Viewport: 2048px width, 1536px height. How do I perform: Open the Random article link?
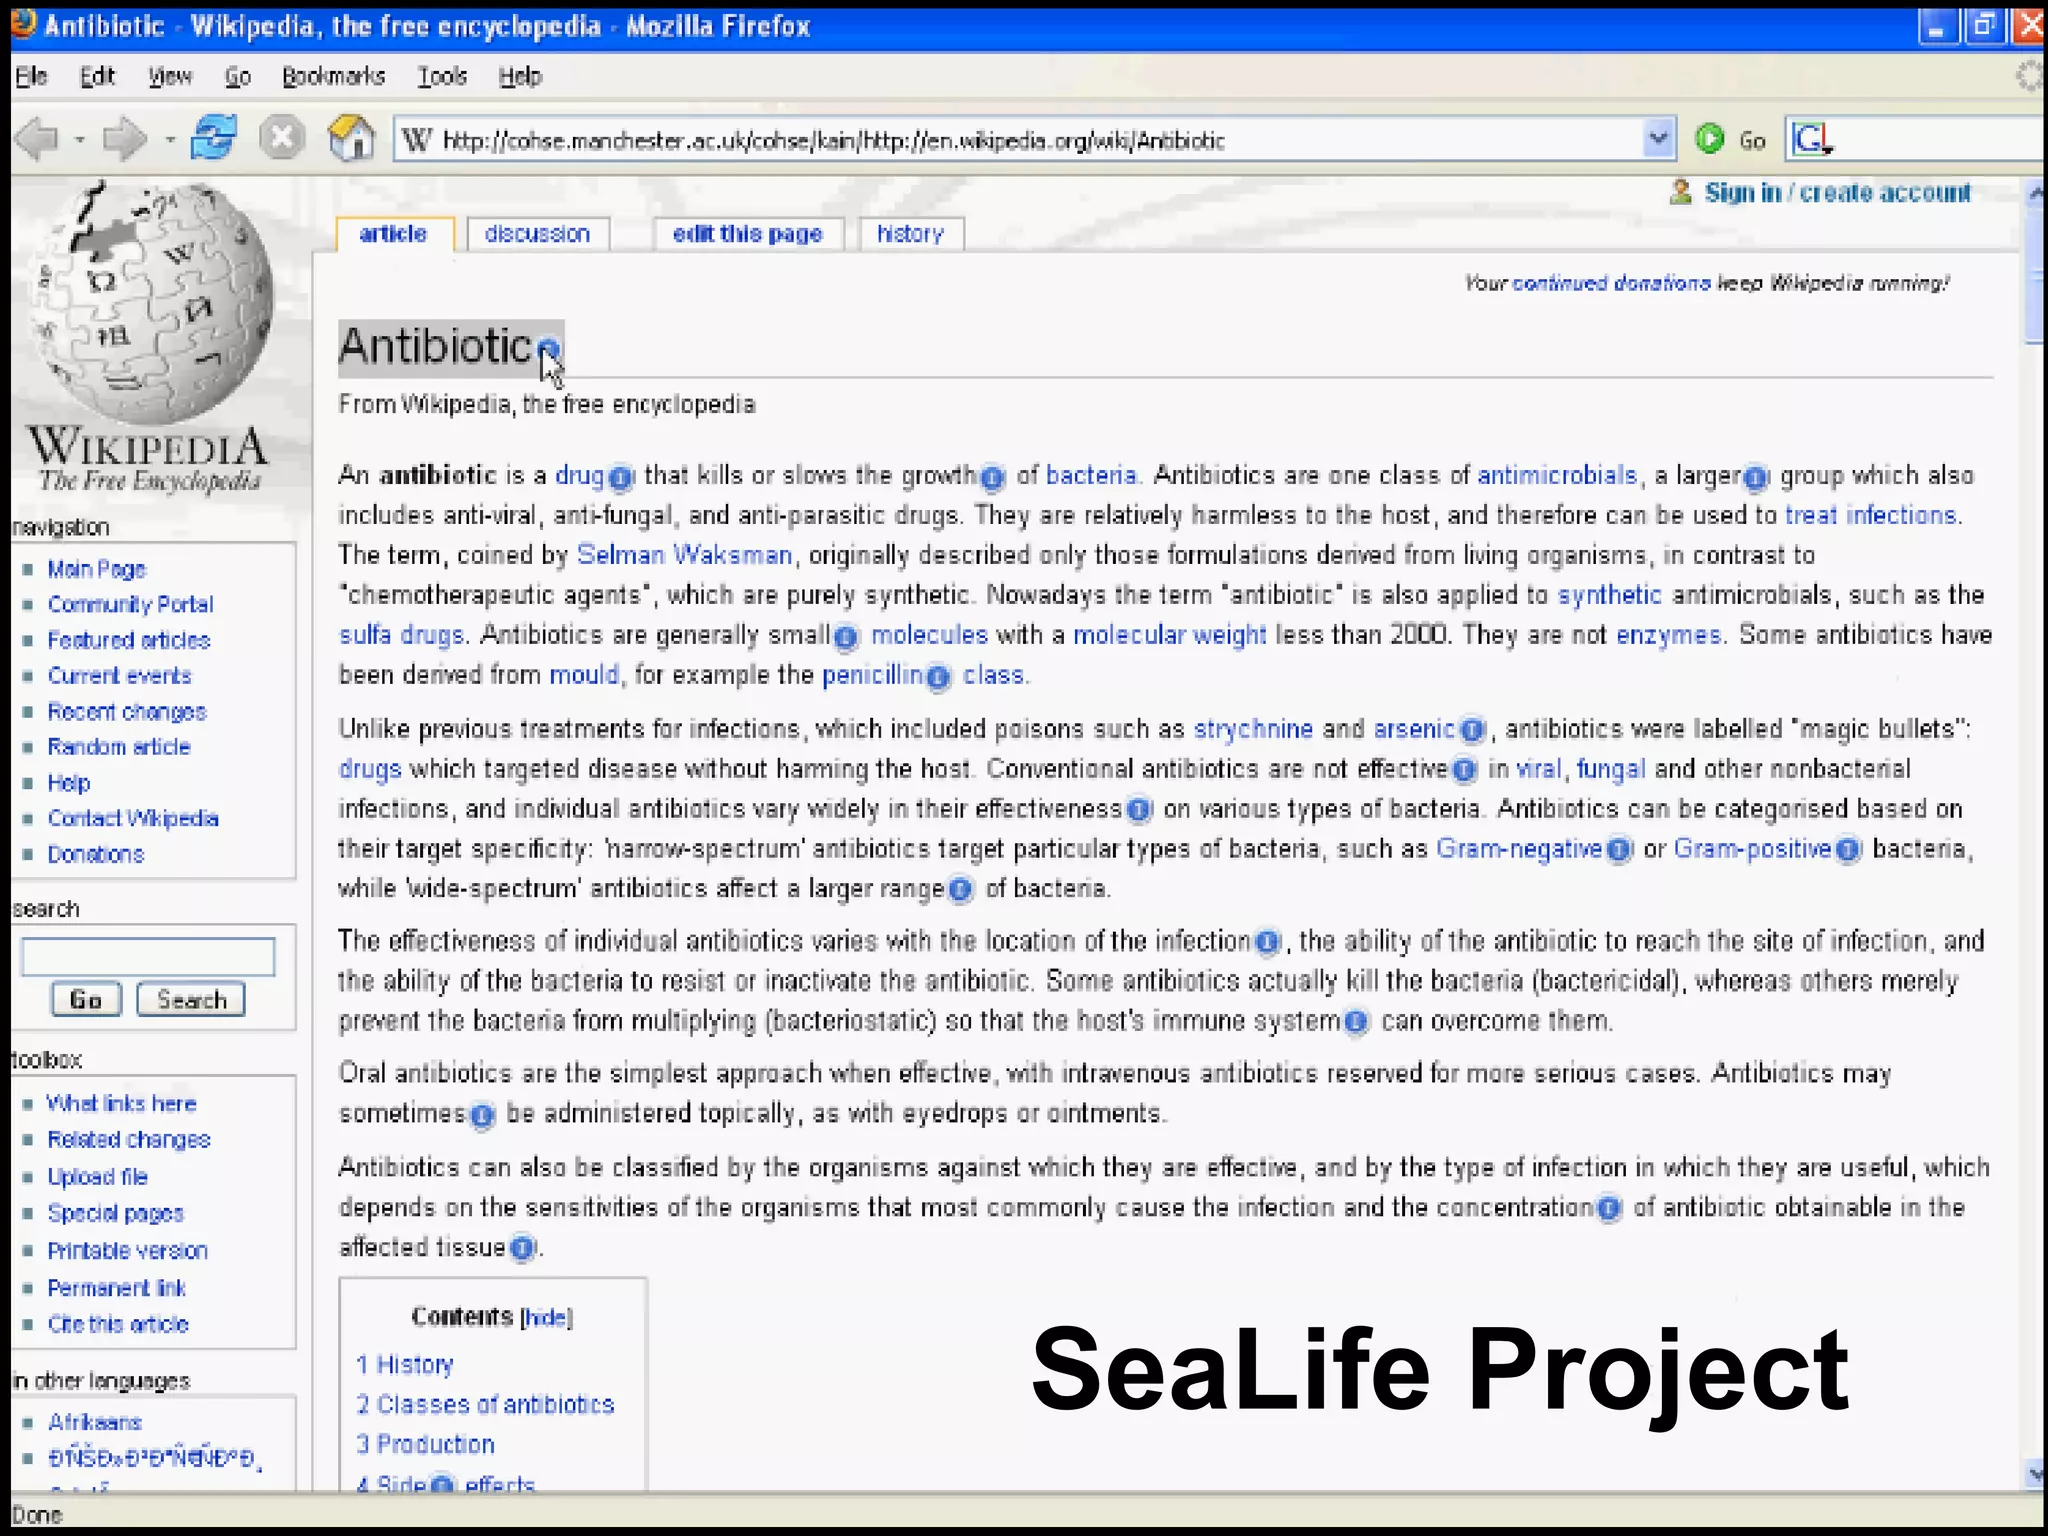118,747
